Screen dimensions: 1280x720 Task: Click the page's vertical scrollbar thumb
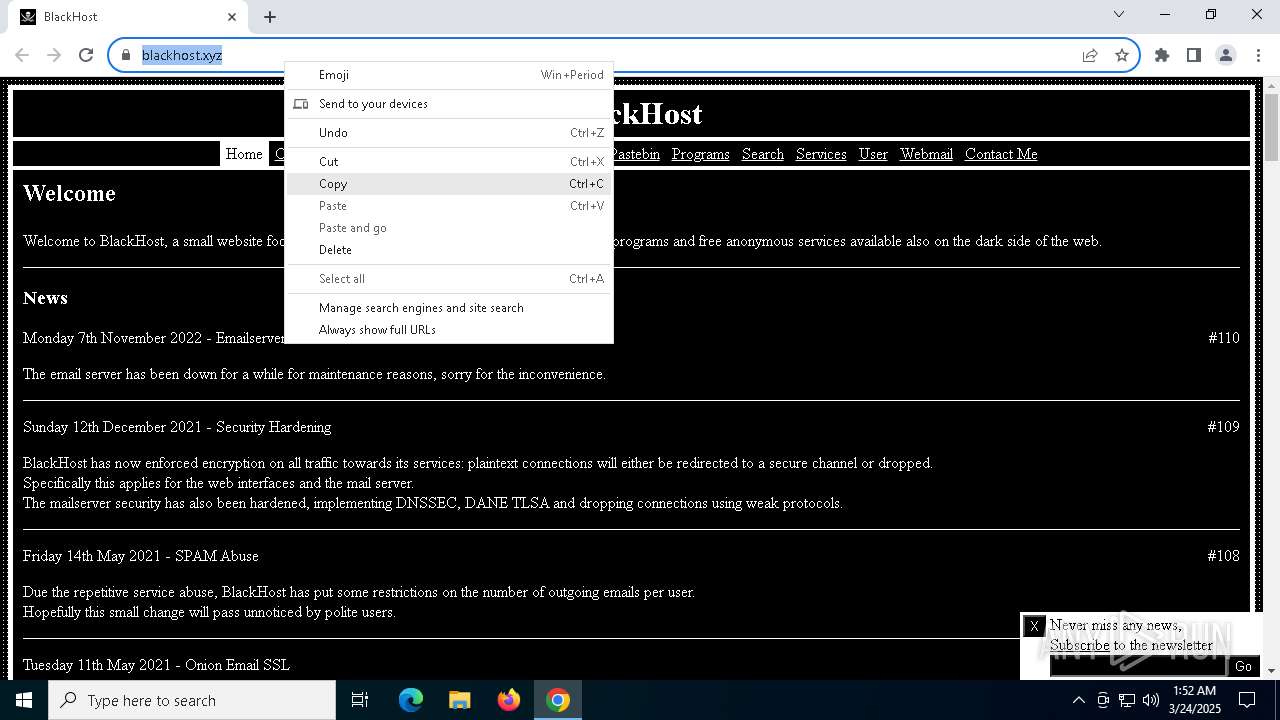(x=1271, y=126)
